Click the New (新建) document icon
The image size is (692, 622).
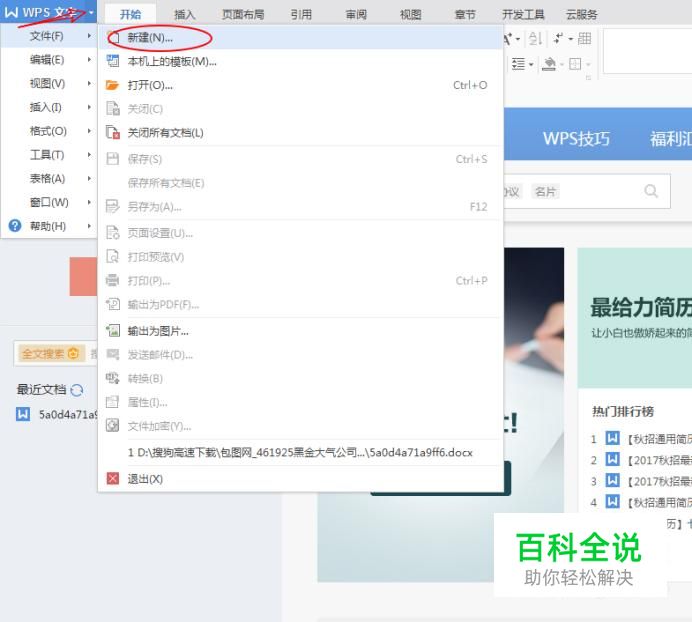coord(113,38)
